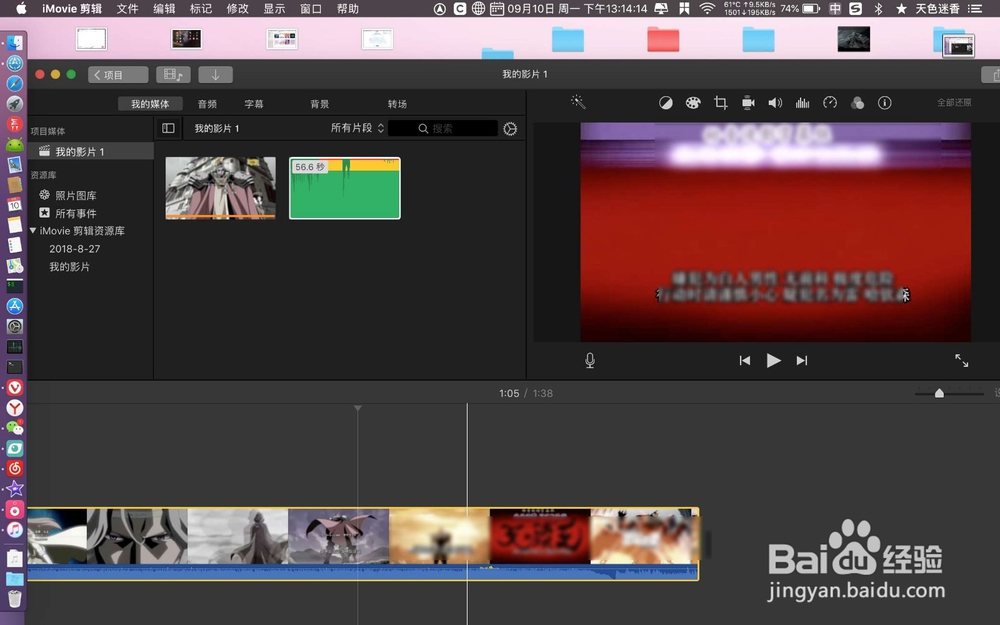The width and height of the screenshot is (1000, 625).
Task: Click the eyes-closeup clip in timeline
Action: point(137,536)
